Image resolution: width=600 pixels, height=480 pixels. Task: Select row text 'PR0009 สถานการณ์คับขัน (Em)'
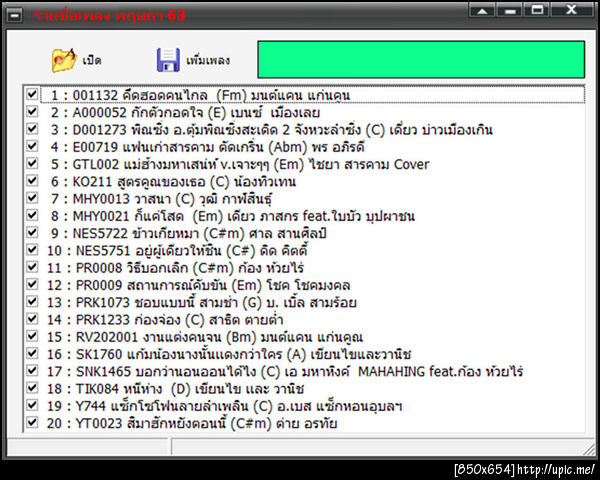(x=168, y=285)
